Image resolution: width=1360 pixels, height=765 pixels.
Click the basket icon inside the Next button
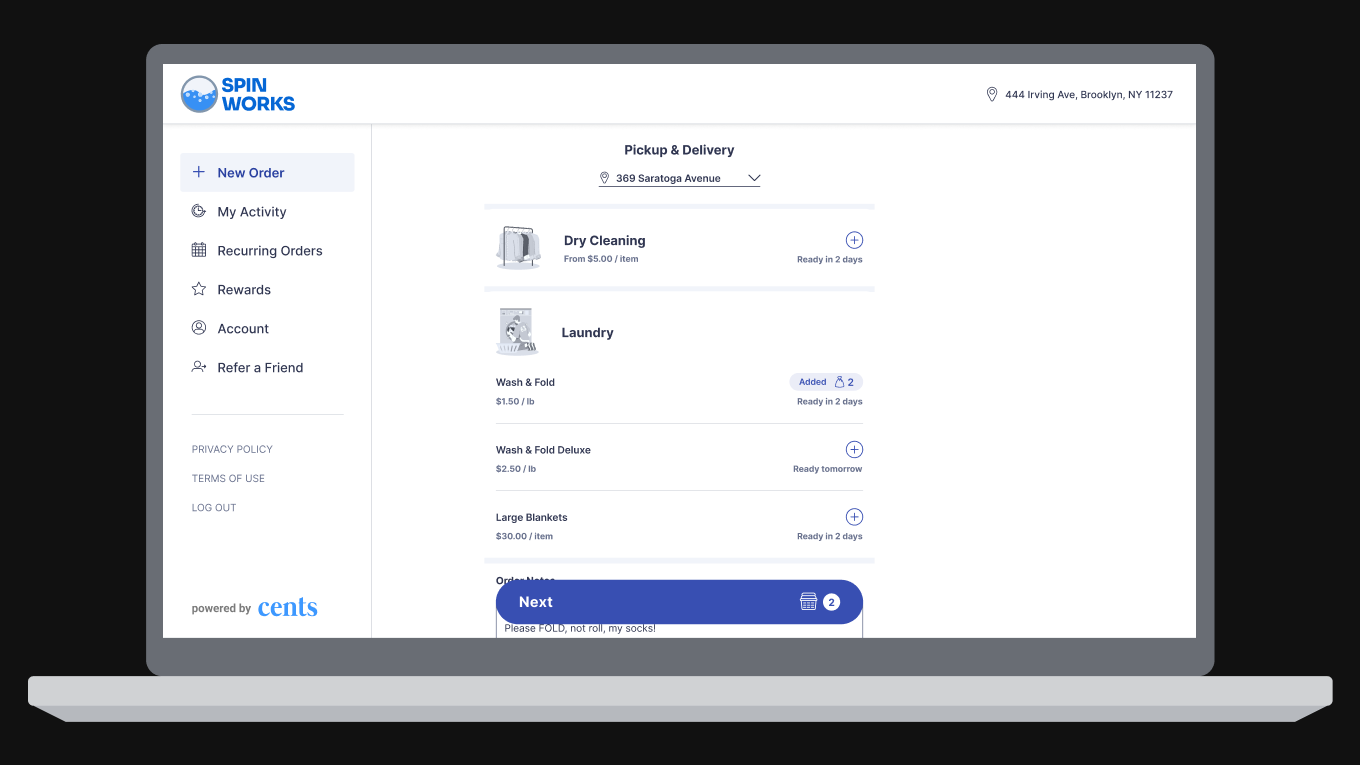(808, 601)
